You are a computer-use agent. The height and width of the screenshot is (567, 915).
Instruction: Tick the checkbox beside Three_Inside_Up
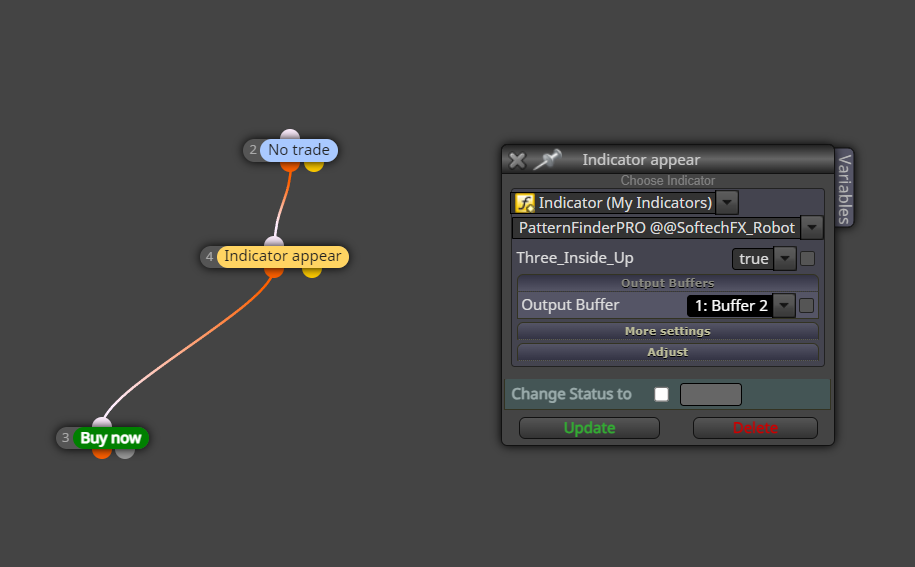pyautogui.click(x=808, y=258)
